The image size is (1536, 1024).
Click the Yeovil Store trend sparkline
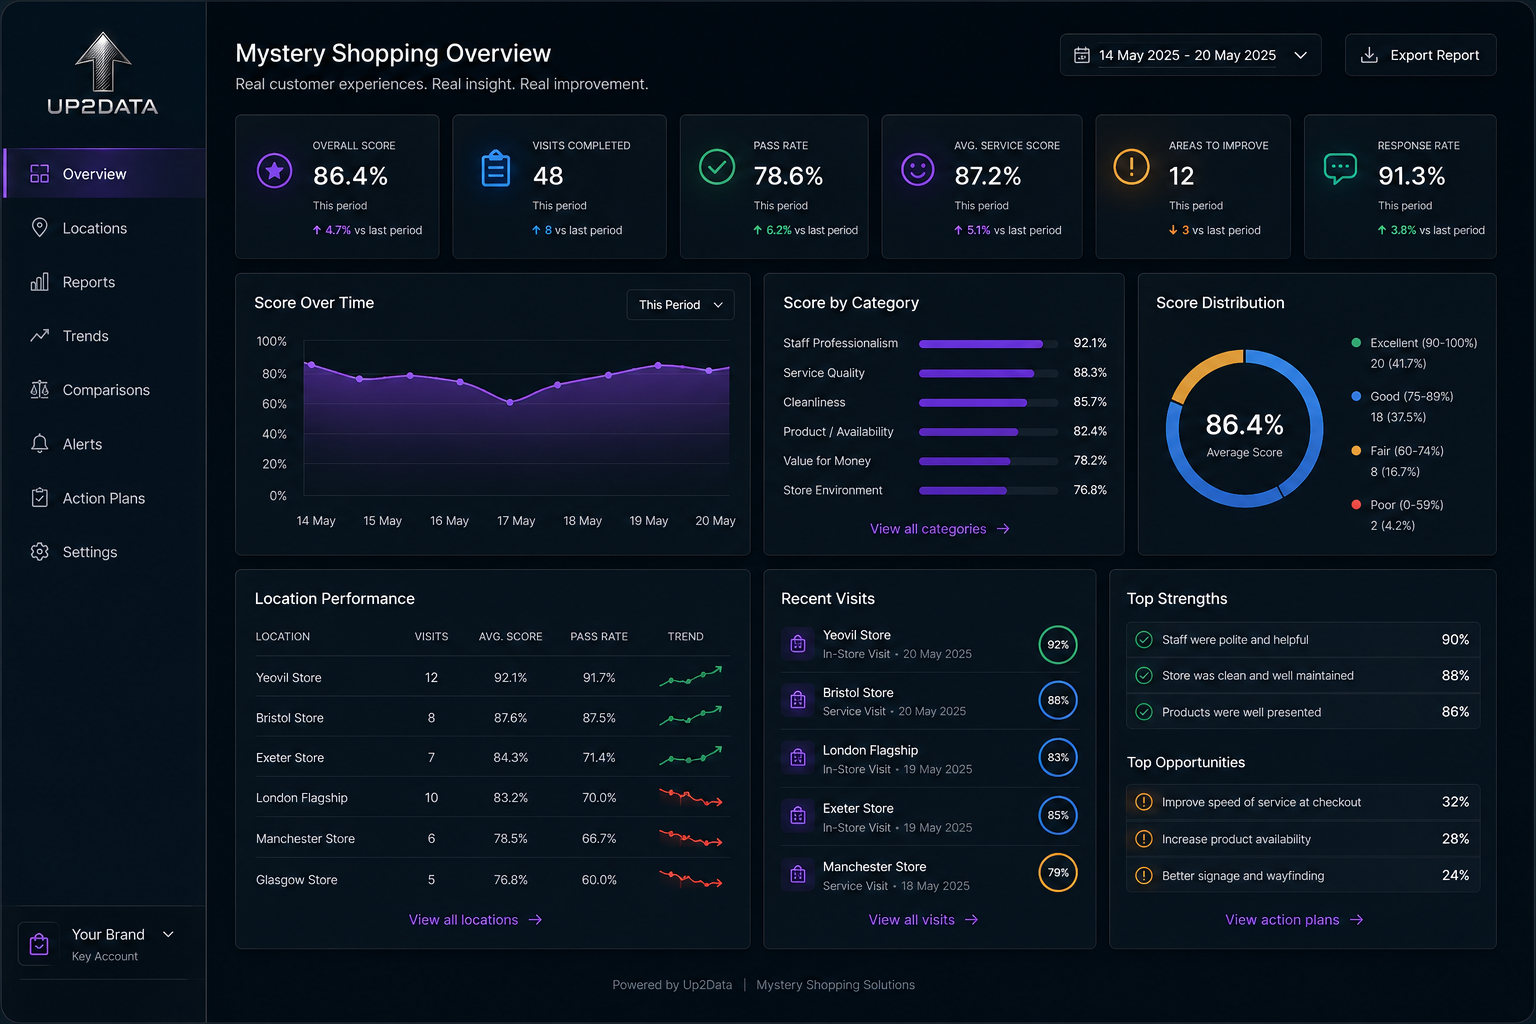[690, 677]
